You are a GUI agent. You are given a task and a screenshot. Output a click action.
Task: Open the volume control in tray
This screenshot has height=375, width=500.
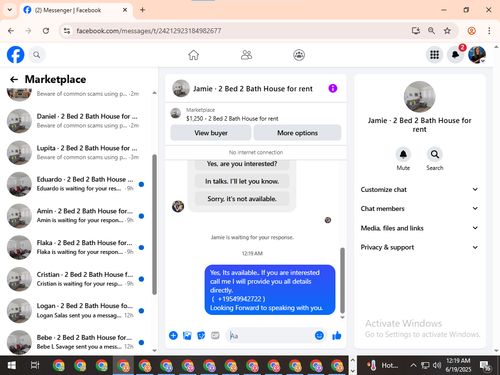coord(436,365)
